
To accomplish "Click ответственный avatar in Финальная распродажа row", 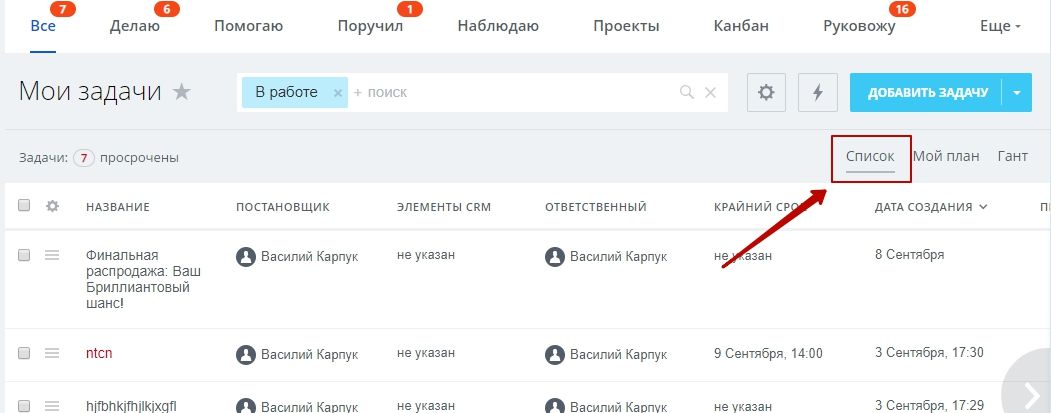I will [x=555, y=257].
